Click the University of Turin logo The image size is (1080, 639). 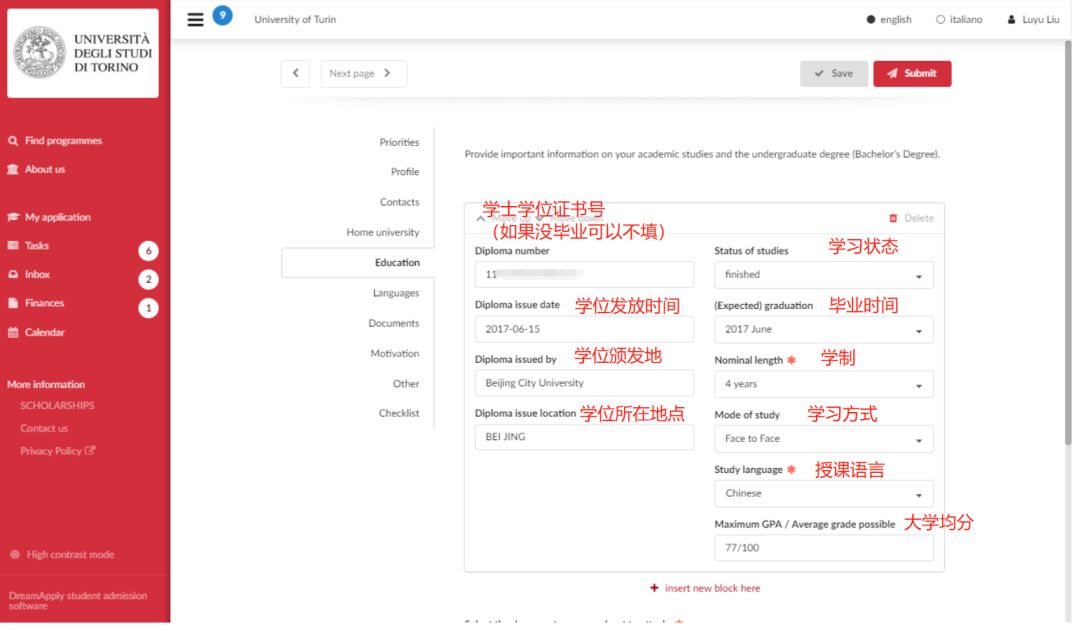pos(83,53)
